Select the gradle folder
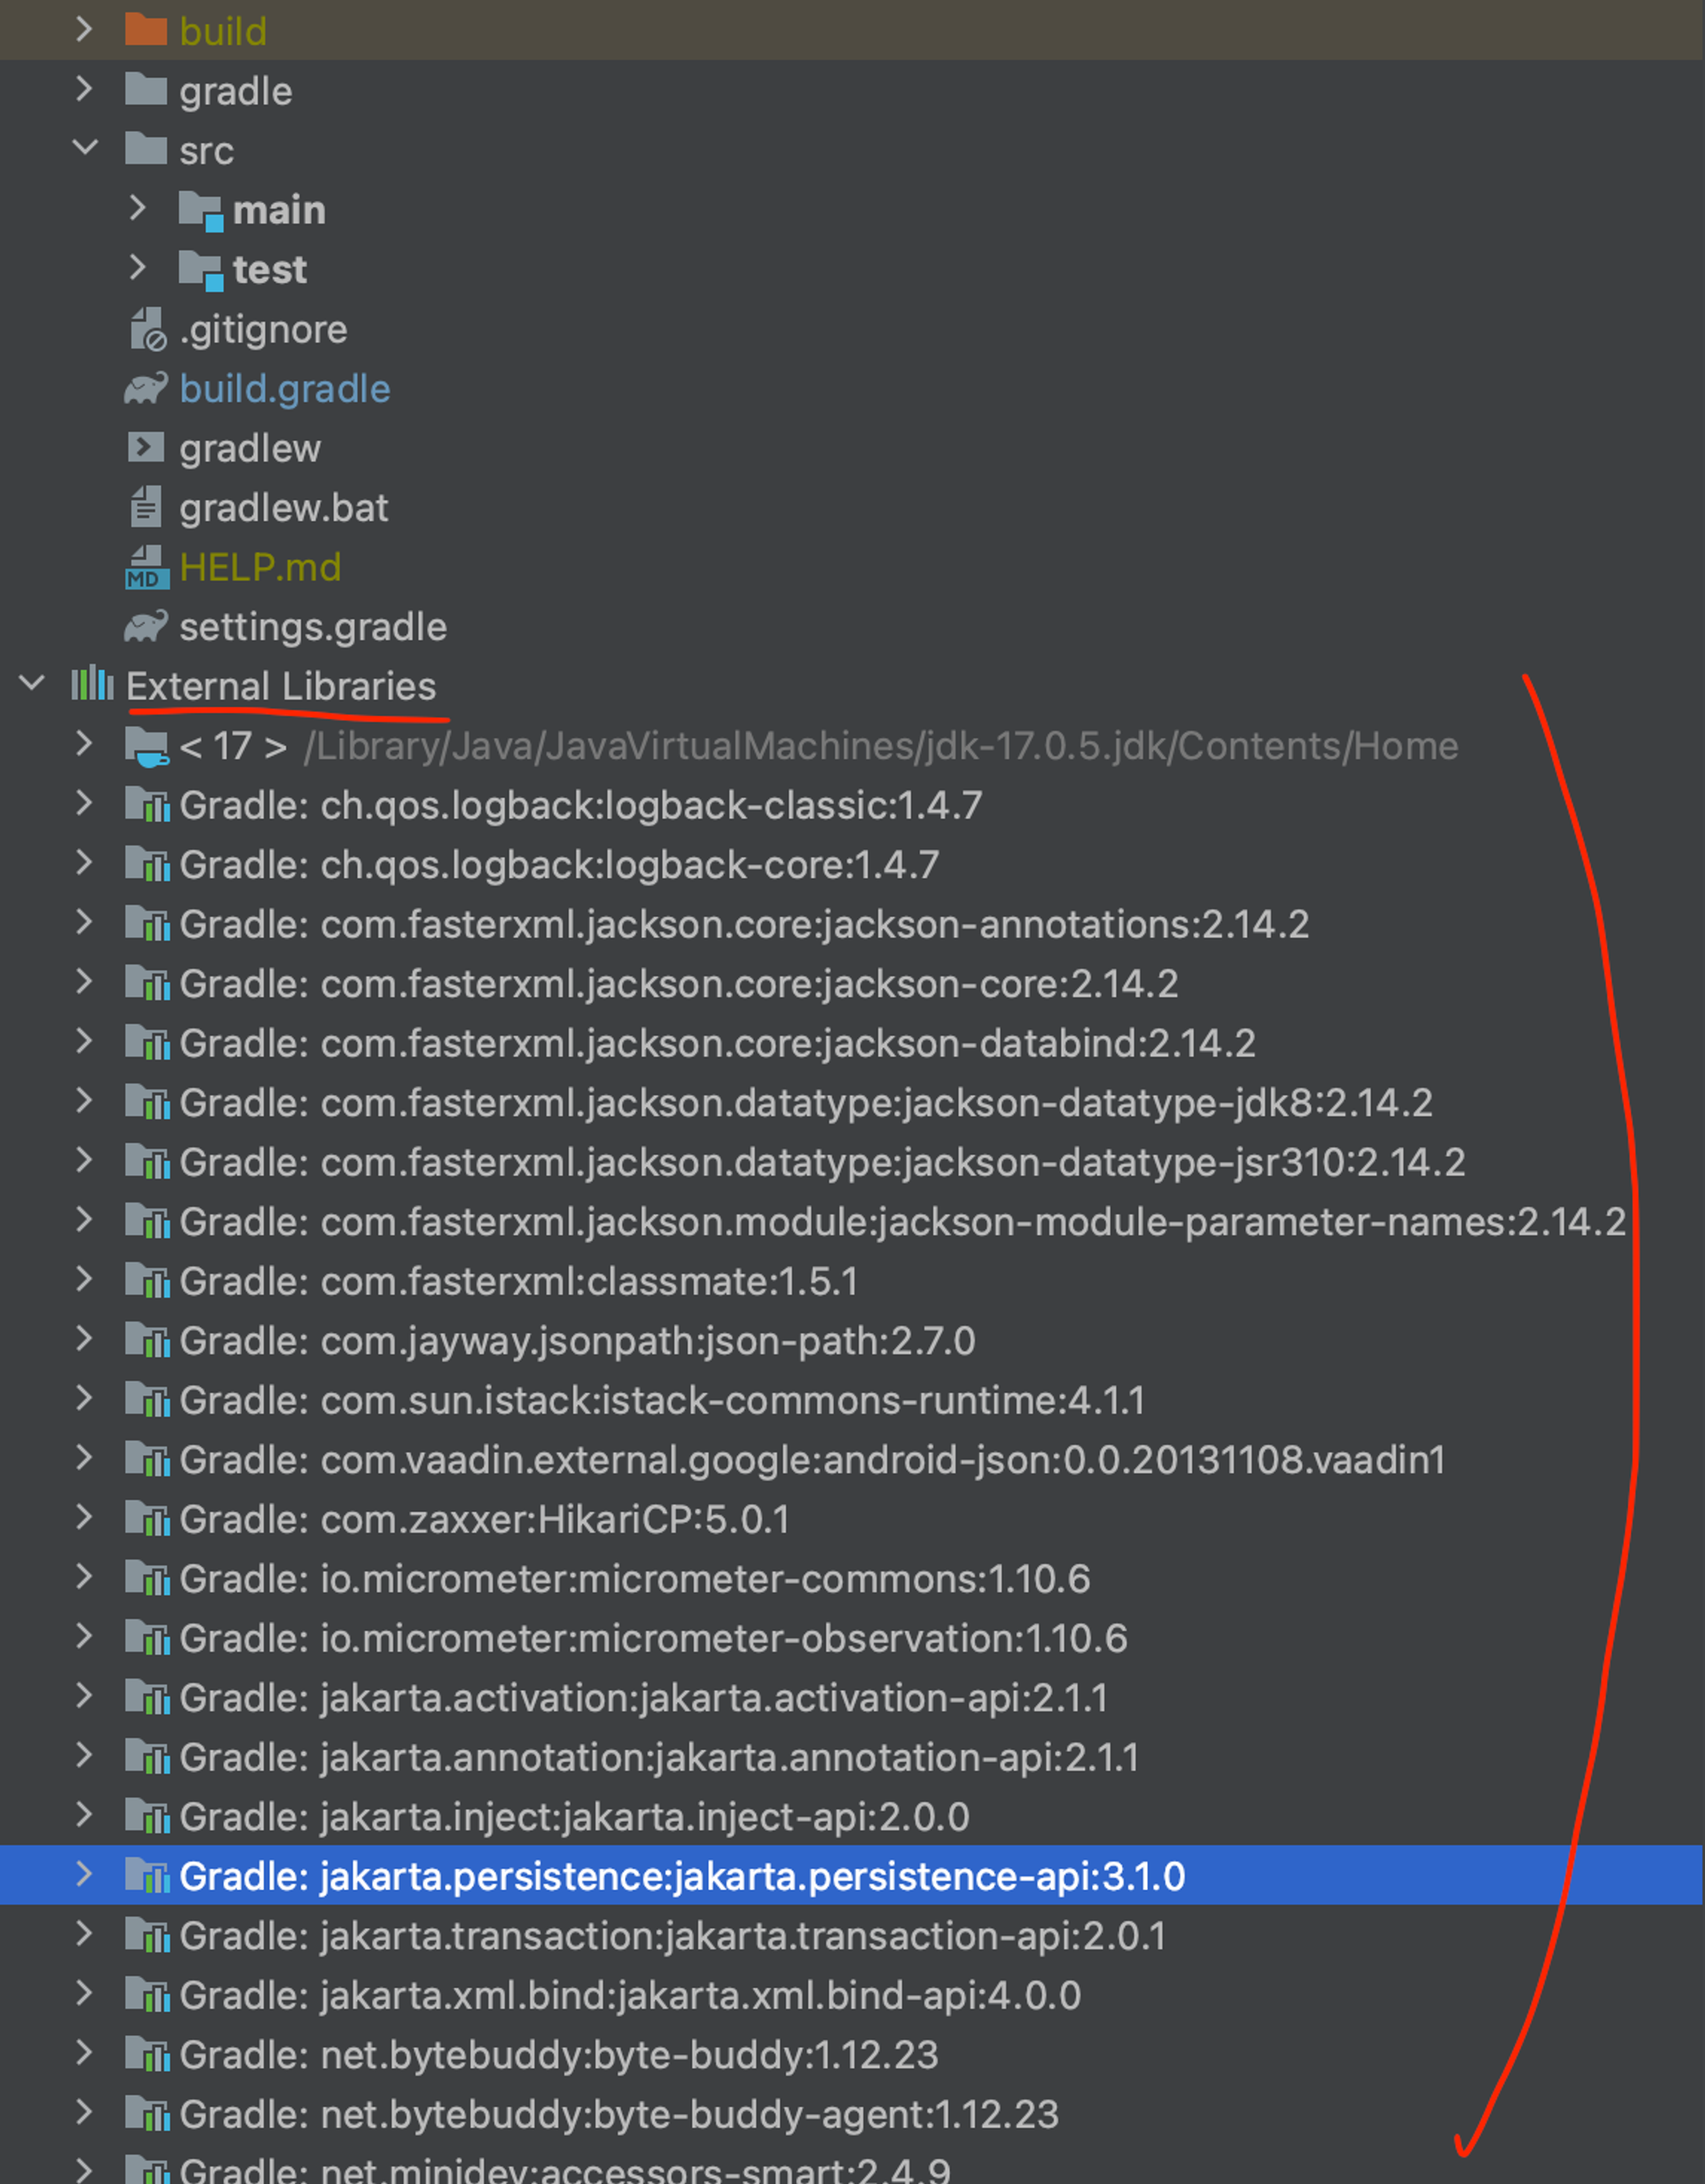This screenshot has height=2184, width=1705. (x=235, y=91)
